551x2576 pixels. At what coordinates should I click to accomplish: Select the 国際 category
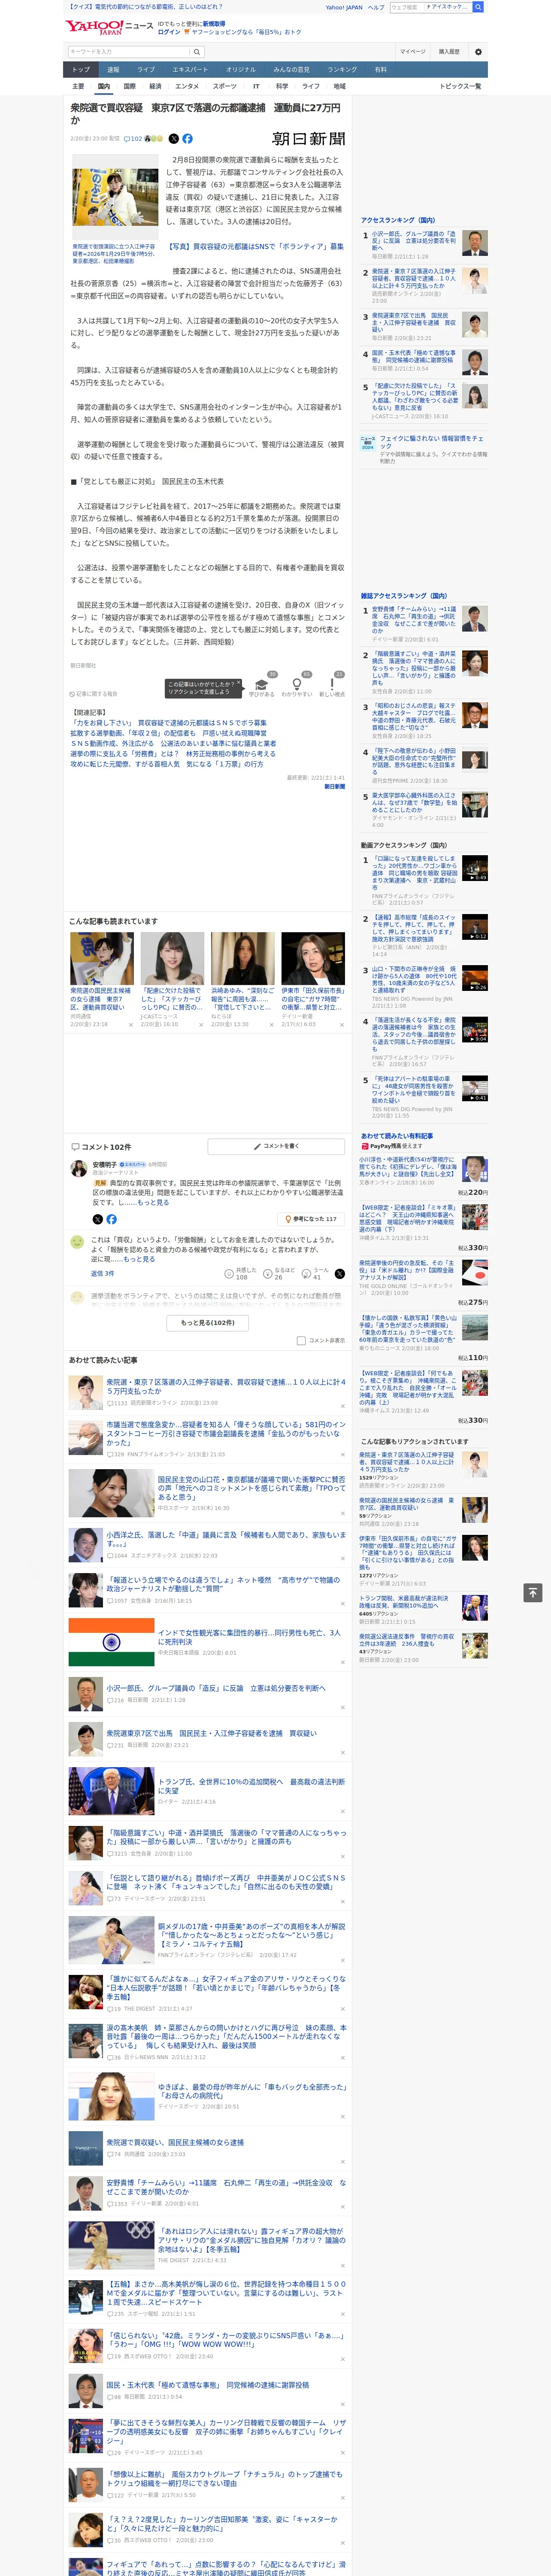[x=129, y=86]
